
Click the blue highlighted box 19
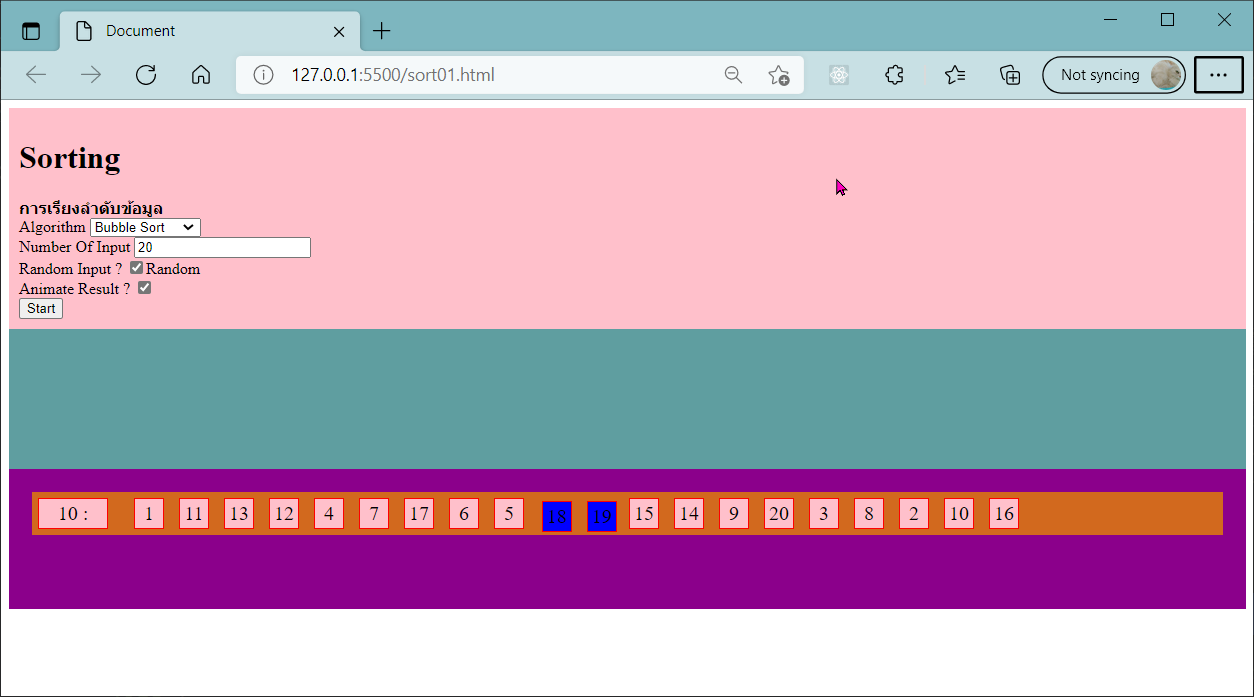point(602,517)
